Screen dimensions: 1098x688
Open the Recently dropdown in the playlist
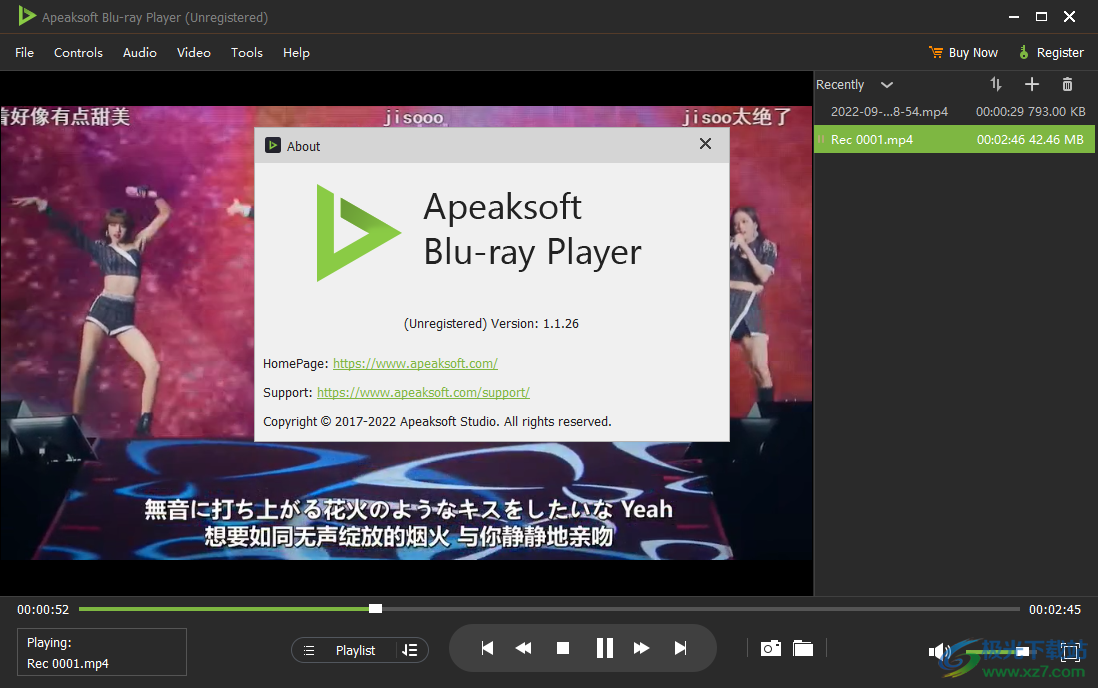(855, 85)
